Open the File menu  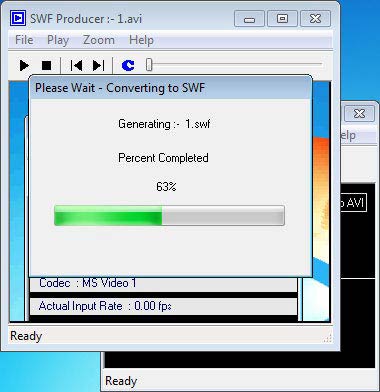(x=24, y=40)
